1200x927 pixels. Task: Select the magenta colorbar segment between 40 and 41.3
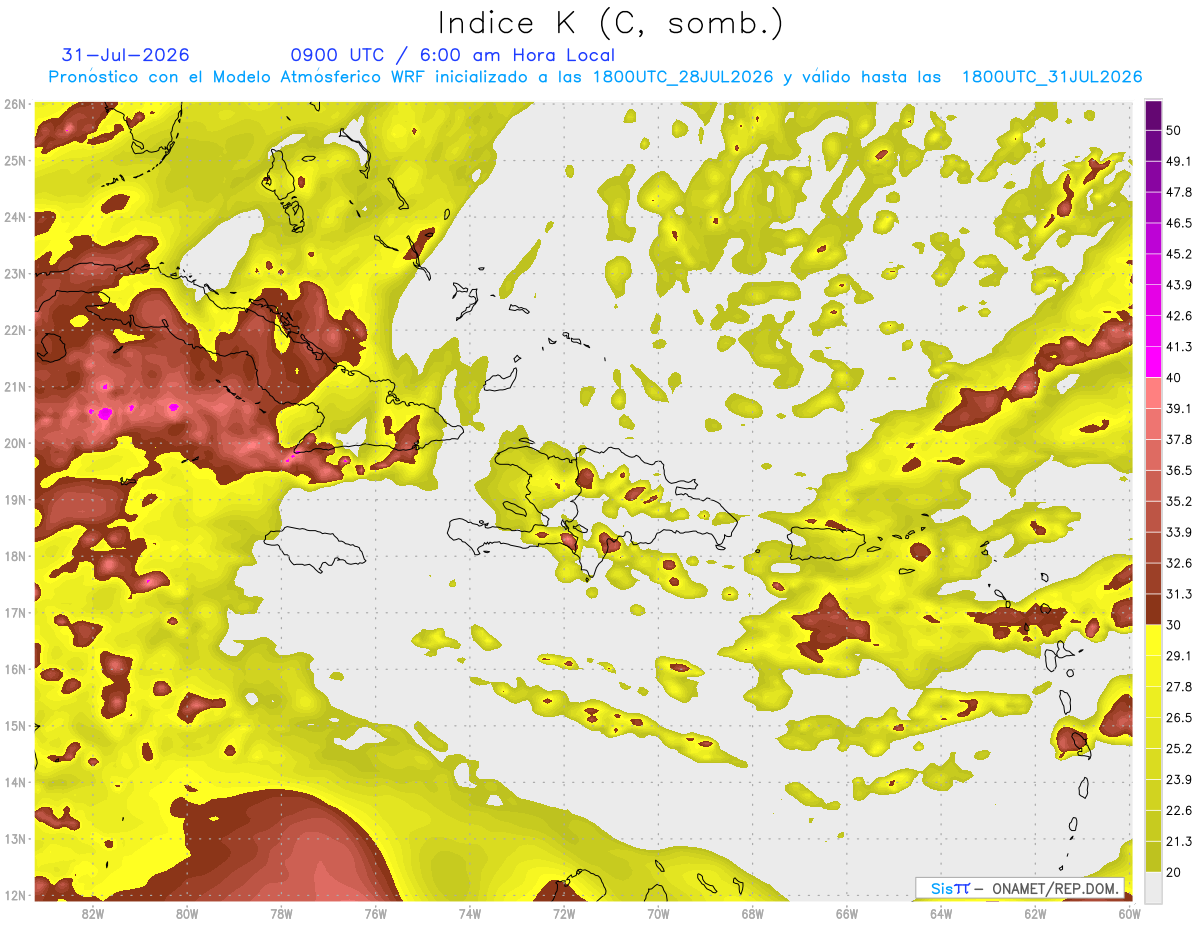pos(1153,362)
